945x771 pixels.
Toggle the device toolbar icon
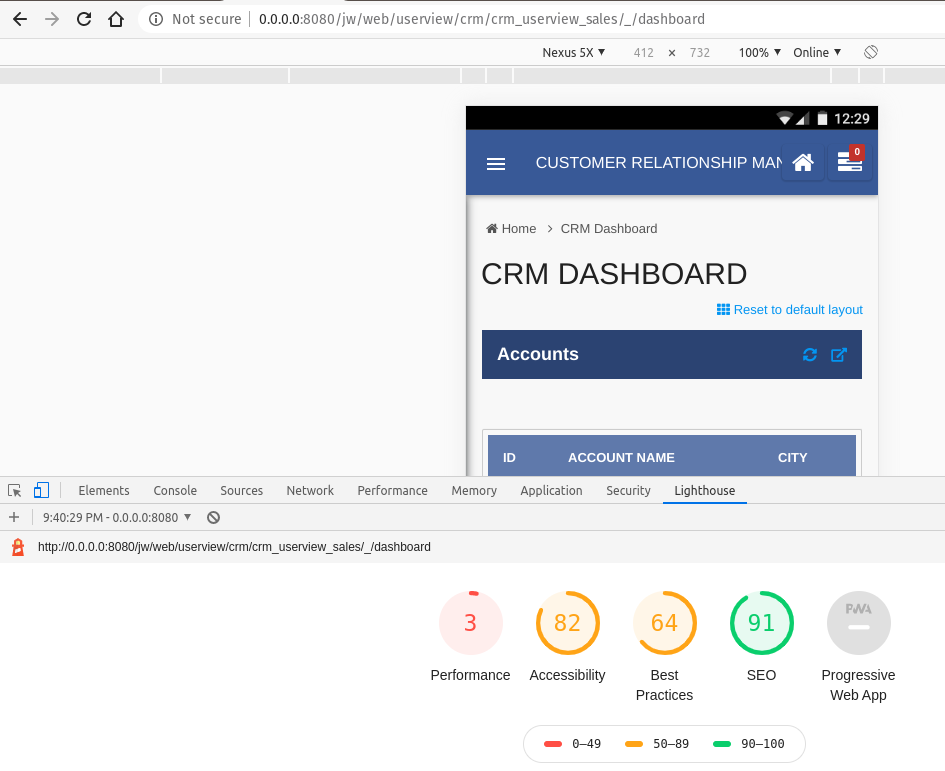[41, 490]
